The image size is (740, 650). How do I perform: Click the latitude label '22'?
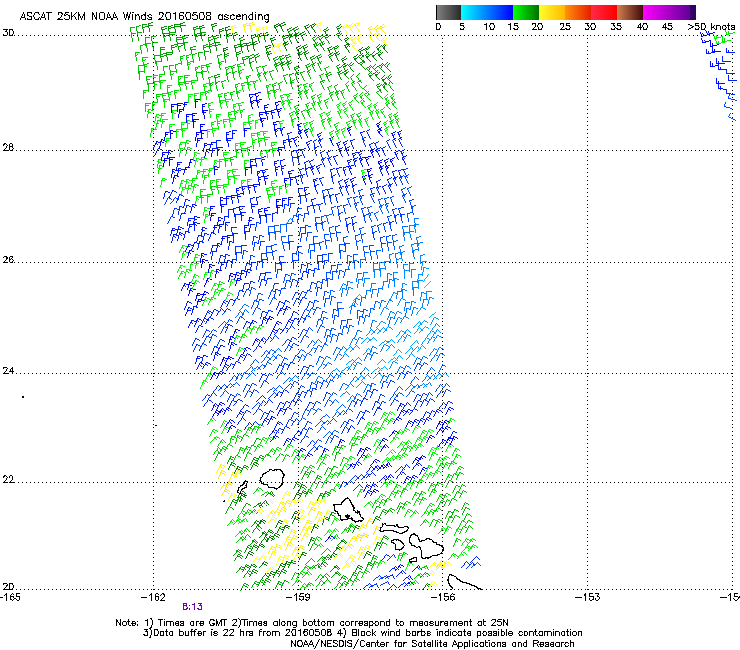(x=8, y=479)
